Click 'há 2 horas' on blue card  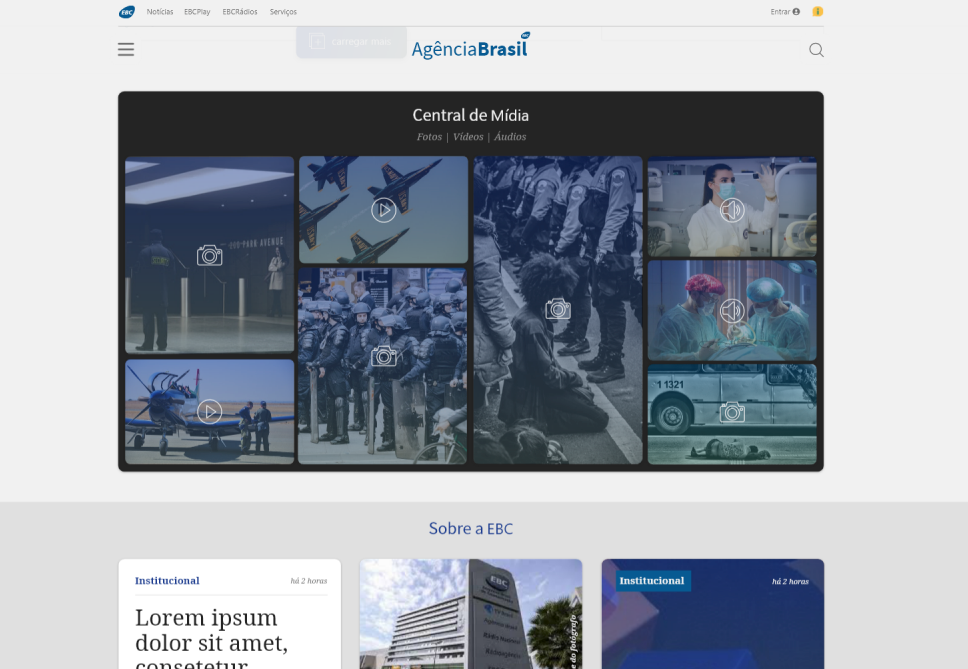click(790, 581)
